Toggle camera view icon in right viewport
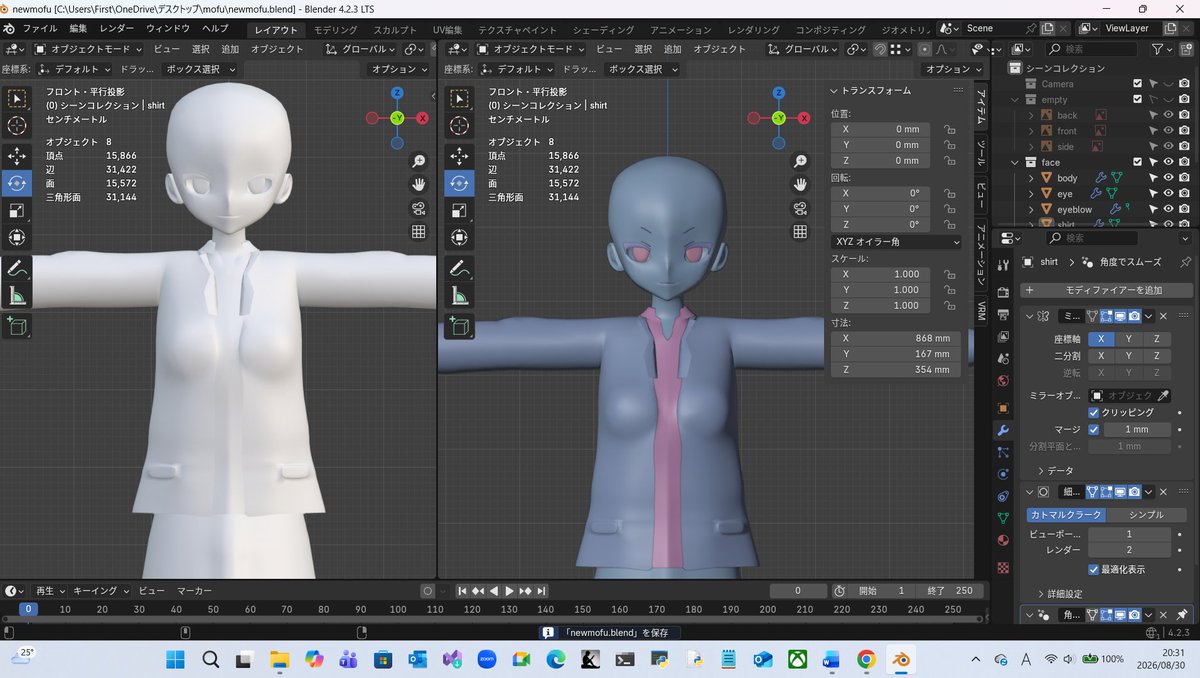The image size is (1200, 678). 800,208
